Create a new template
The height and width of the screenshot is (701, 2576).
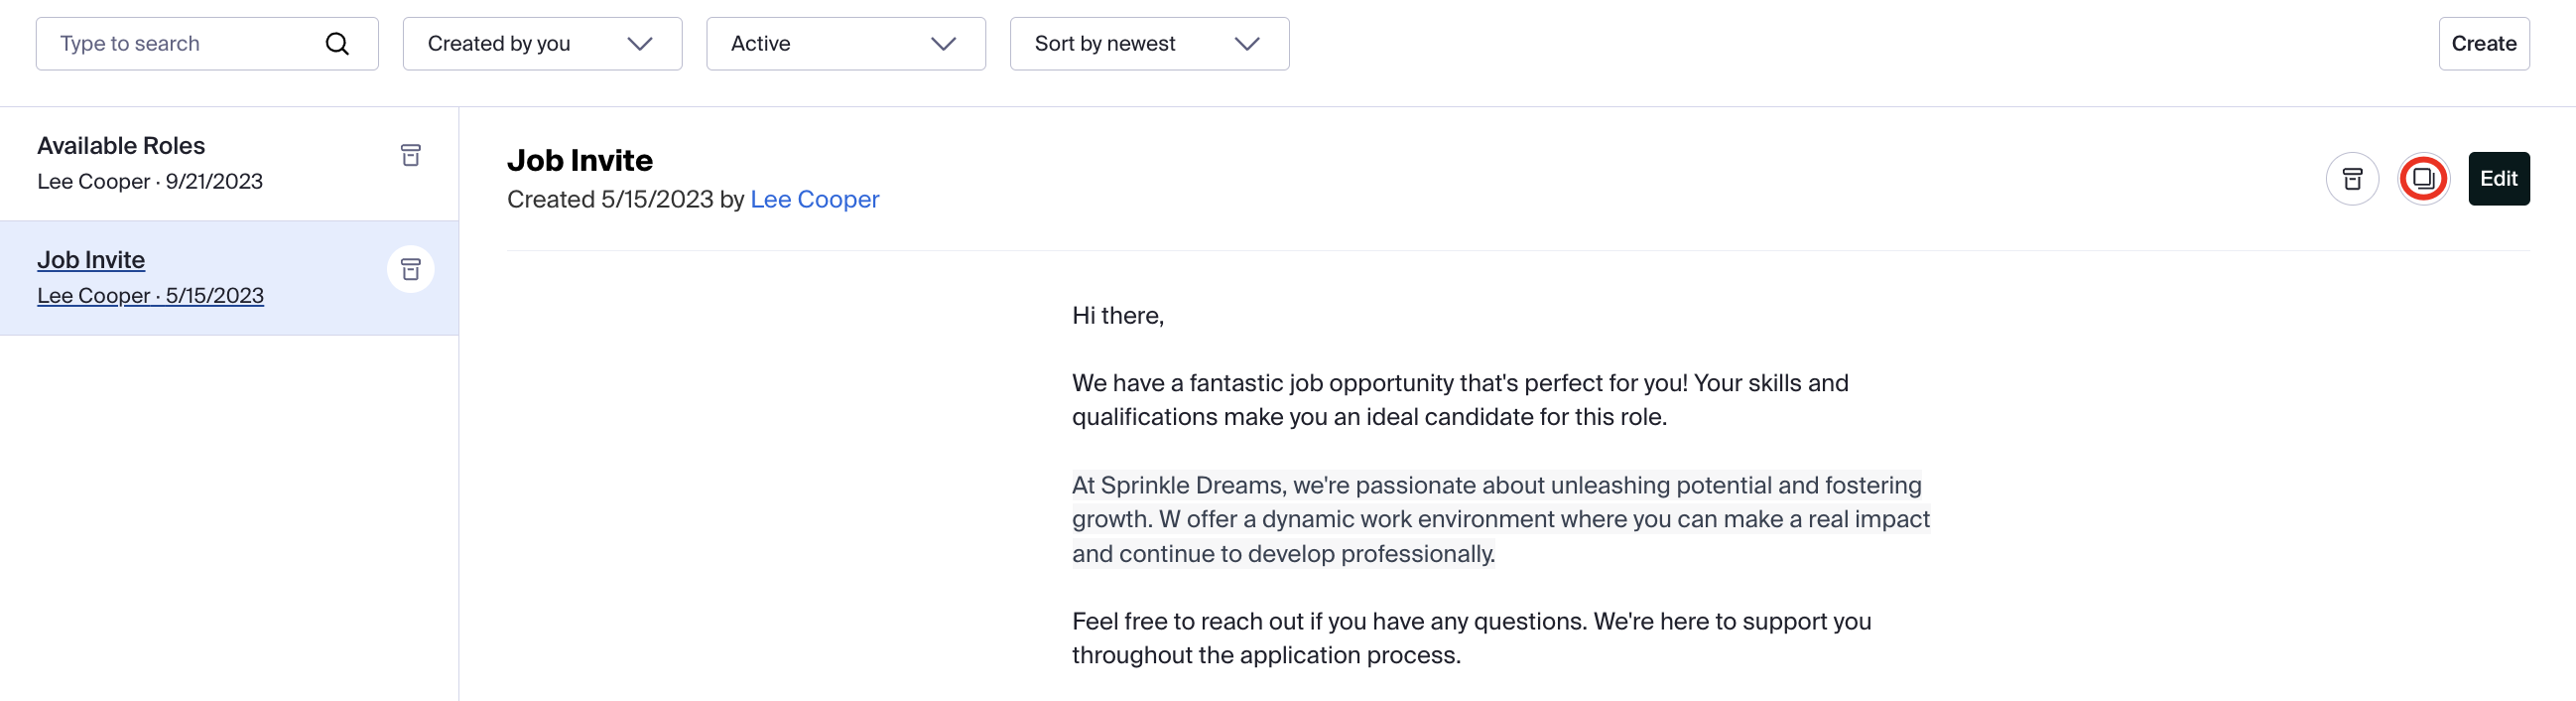(x=2483, y=44)
